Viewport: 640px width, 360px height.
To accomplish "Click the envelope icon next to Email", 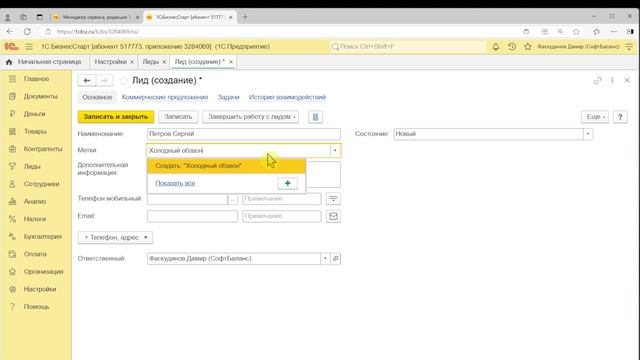I will pos(333,216).
